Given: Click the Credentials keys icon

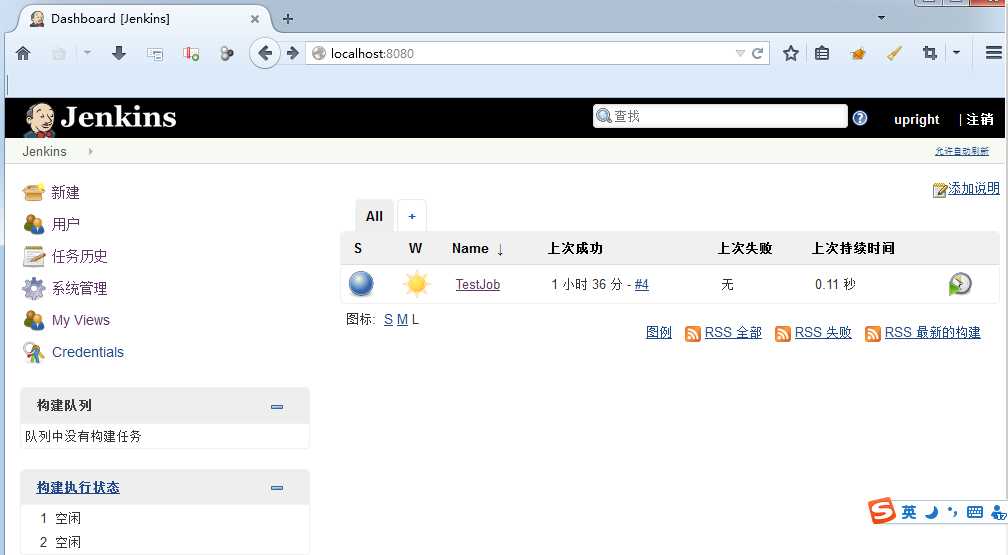Looking at the screenshot, I should 33,352.
